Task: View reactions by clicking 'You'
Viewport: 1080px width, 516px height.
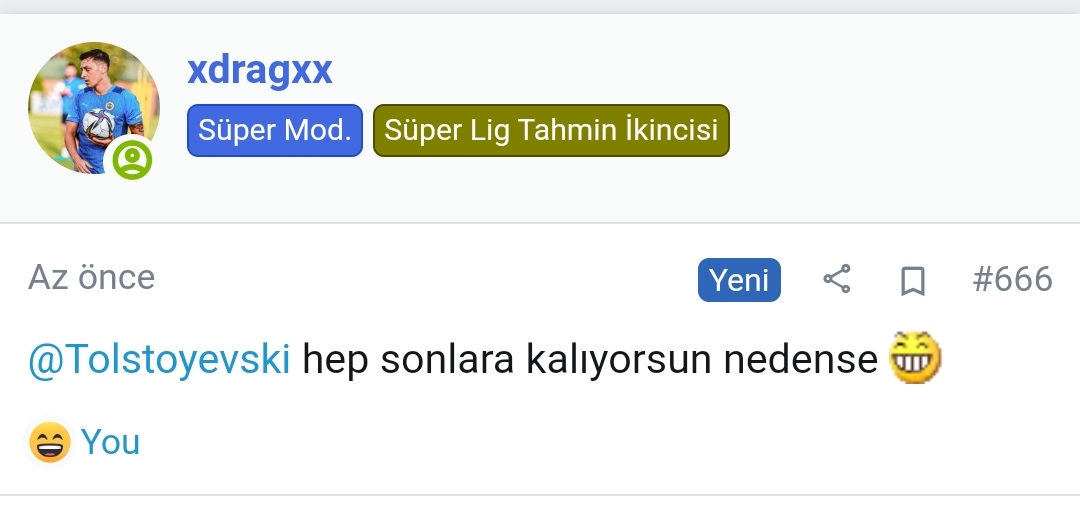Action: (110, 442)
